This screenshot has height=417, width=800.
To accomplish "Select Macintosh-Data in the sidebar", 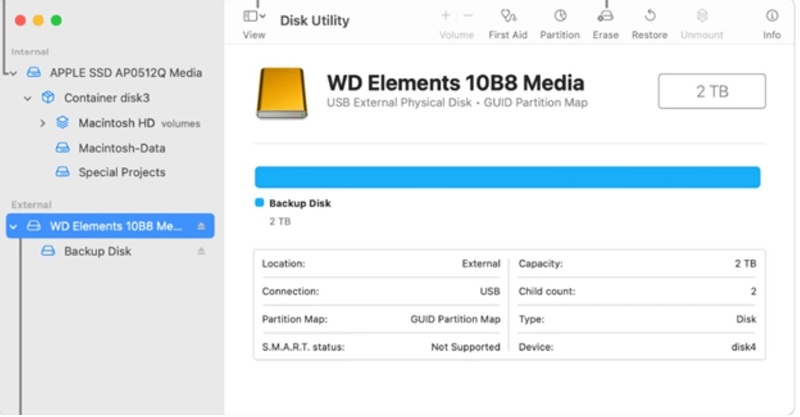I will click(121, 148).
